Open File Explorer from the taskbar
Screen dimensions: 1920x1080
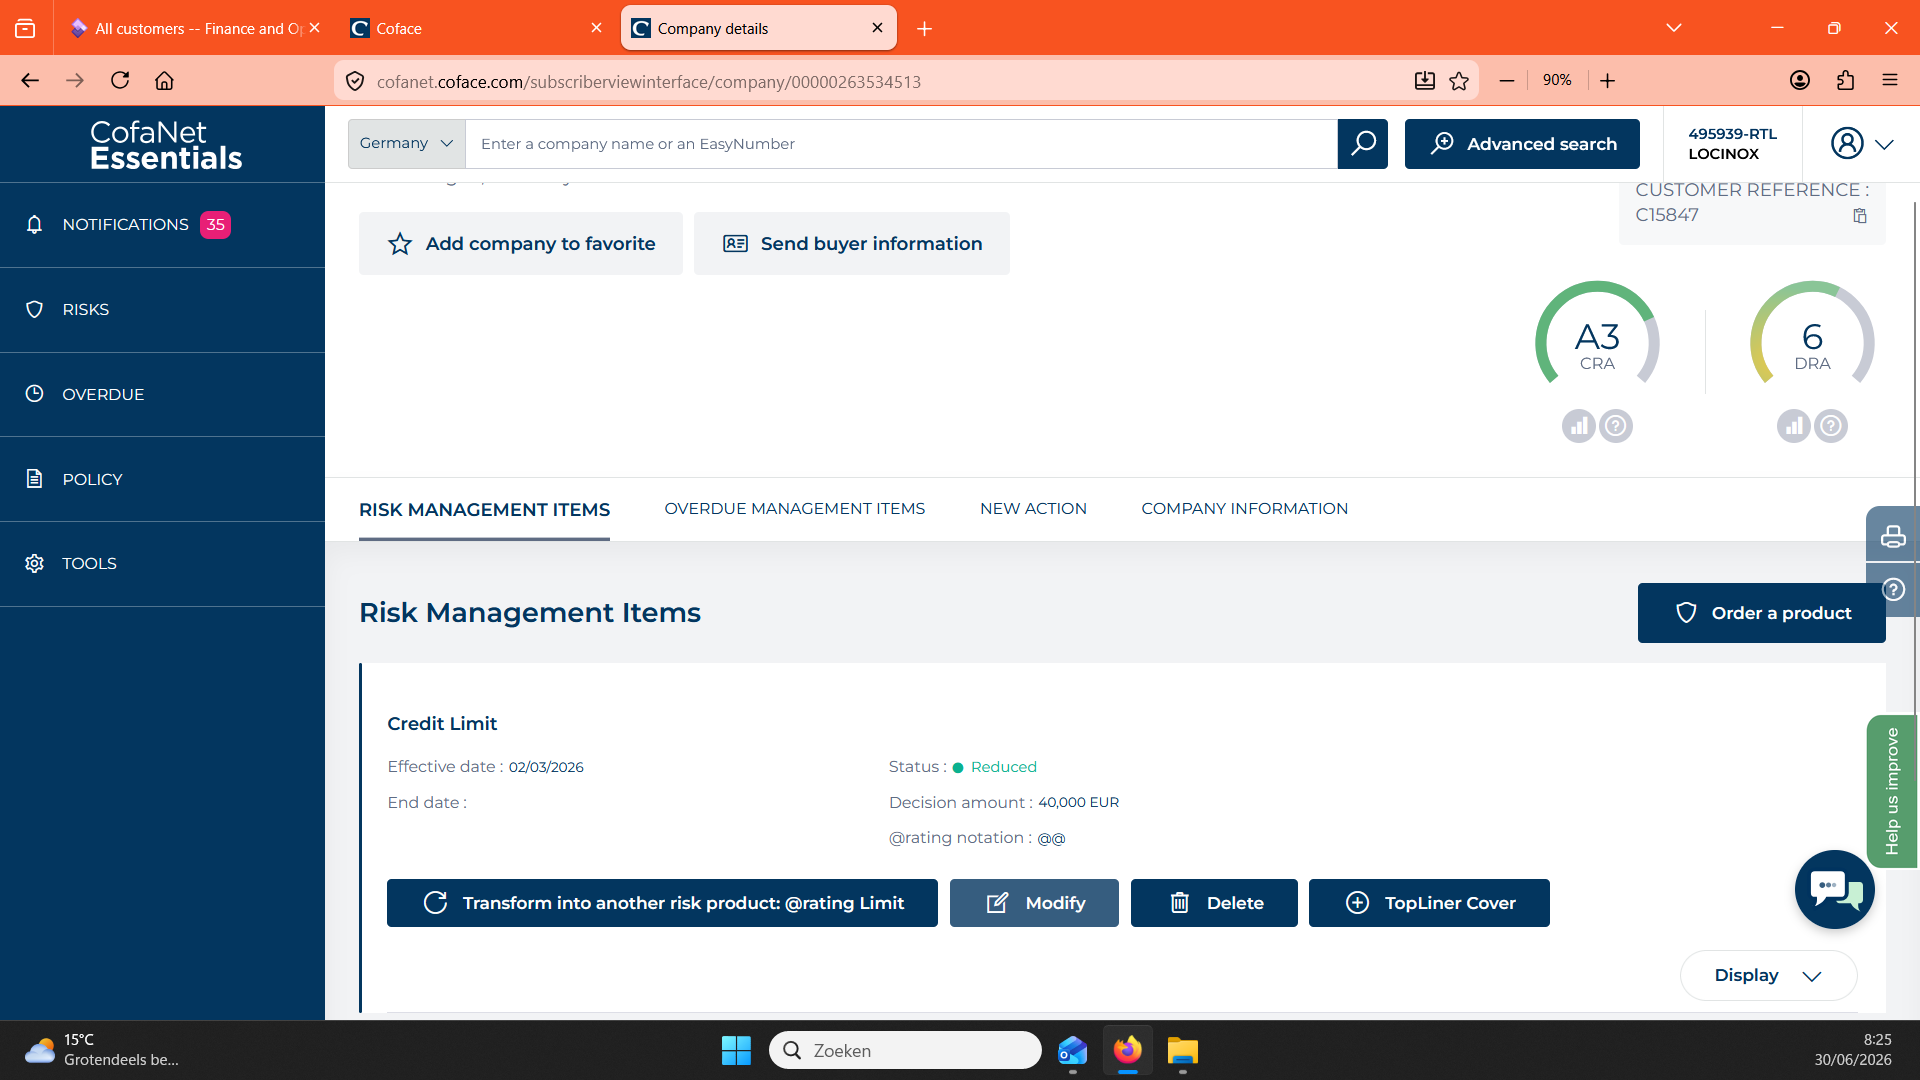(1182, 1050)
